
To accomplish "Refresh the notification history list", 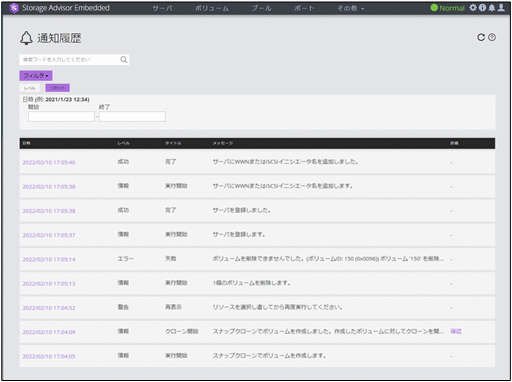I will (481, 37).
